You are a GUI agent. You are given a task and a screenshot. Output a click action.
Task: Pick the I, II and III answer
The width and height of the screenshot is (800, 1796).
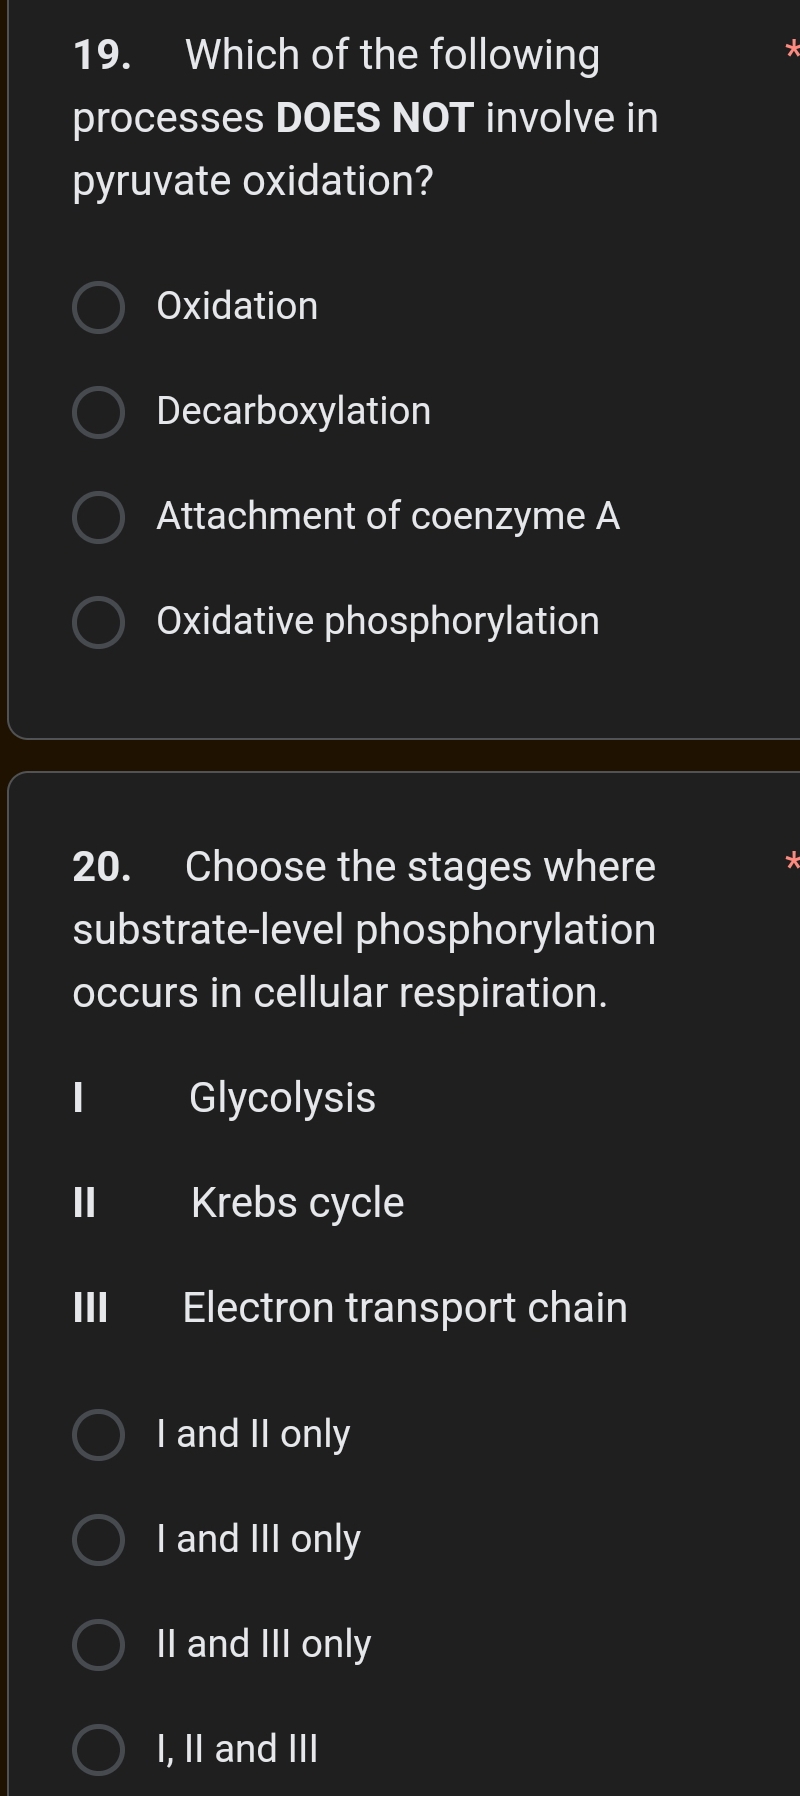point(97,1748)
